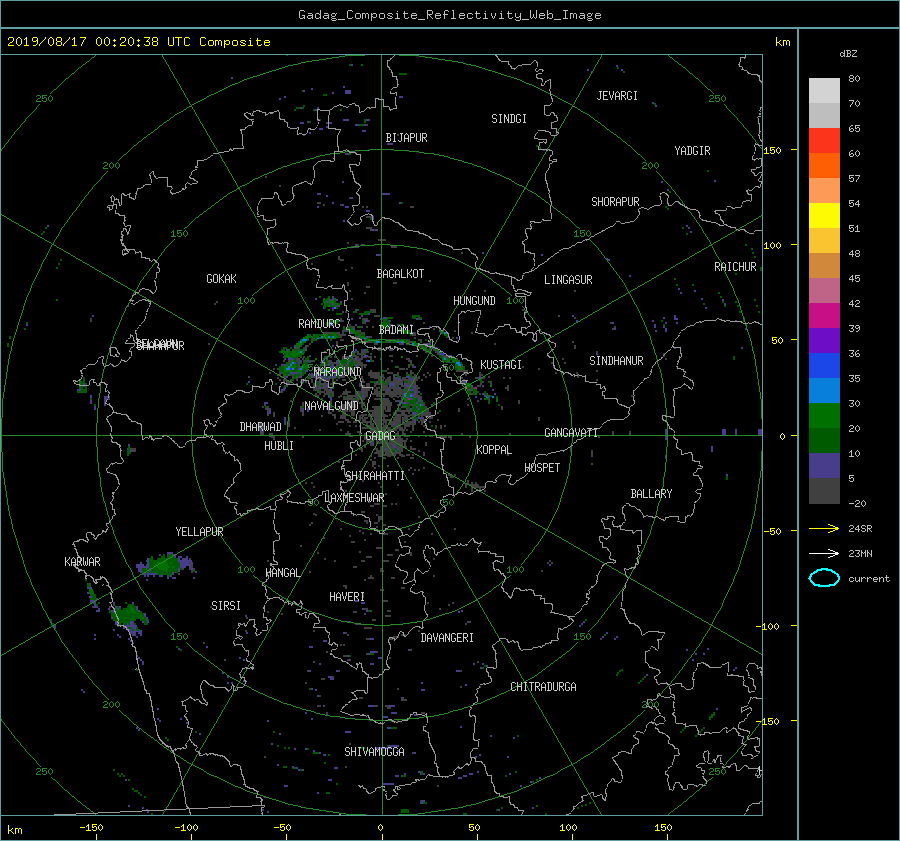Click the KOPPAL city label
900x841 pixels.
pos(494,450)
